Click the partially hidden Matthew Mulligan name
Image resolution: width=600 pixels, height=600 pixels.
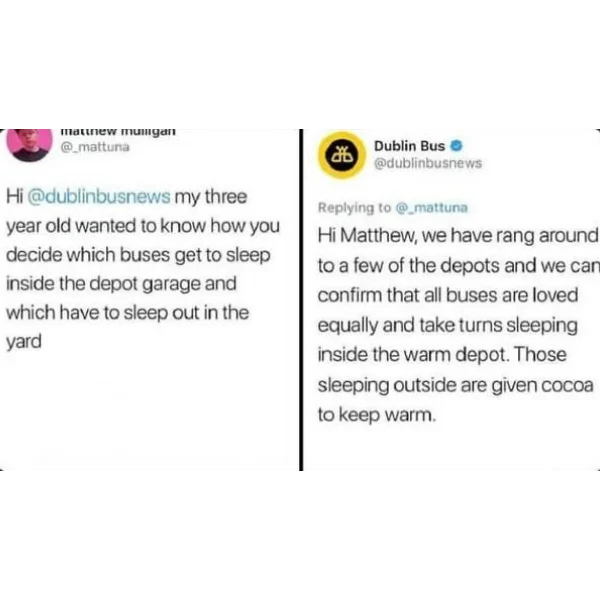(x=118, y=132)
